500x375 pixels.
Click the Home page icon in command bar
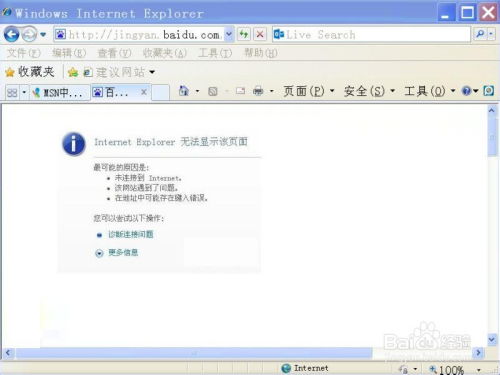coord(184,91)
